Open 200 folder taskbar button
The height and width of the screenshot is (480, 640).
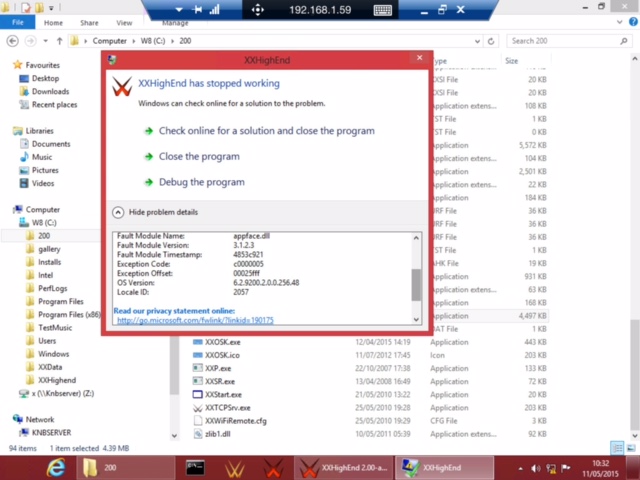pyautogui.click(x=127, y=468)
